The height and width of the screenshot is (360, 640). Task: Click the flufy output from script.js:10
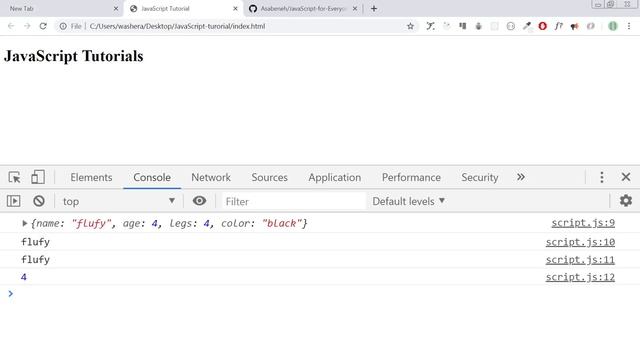(35, 242)
